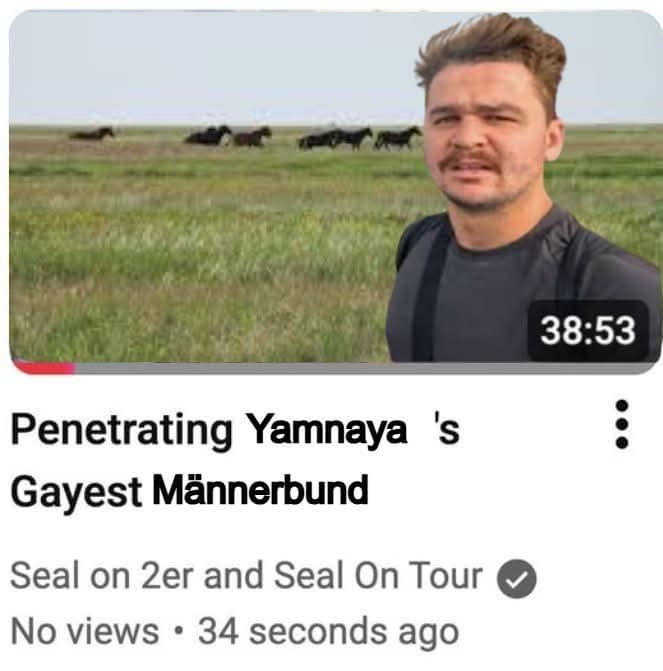Click the 'Seal On Tour' part of the channel name
The height and width of the screenshot is (671, 663).
tap(378, 576)
